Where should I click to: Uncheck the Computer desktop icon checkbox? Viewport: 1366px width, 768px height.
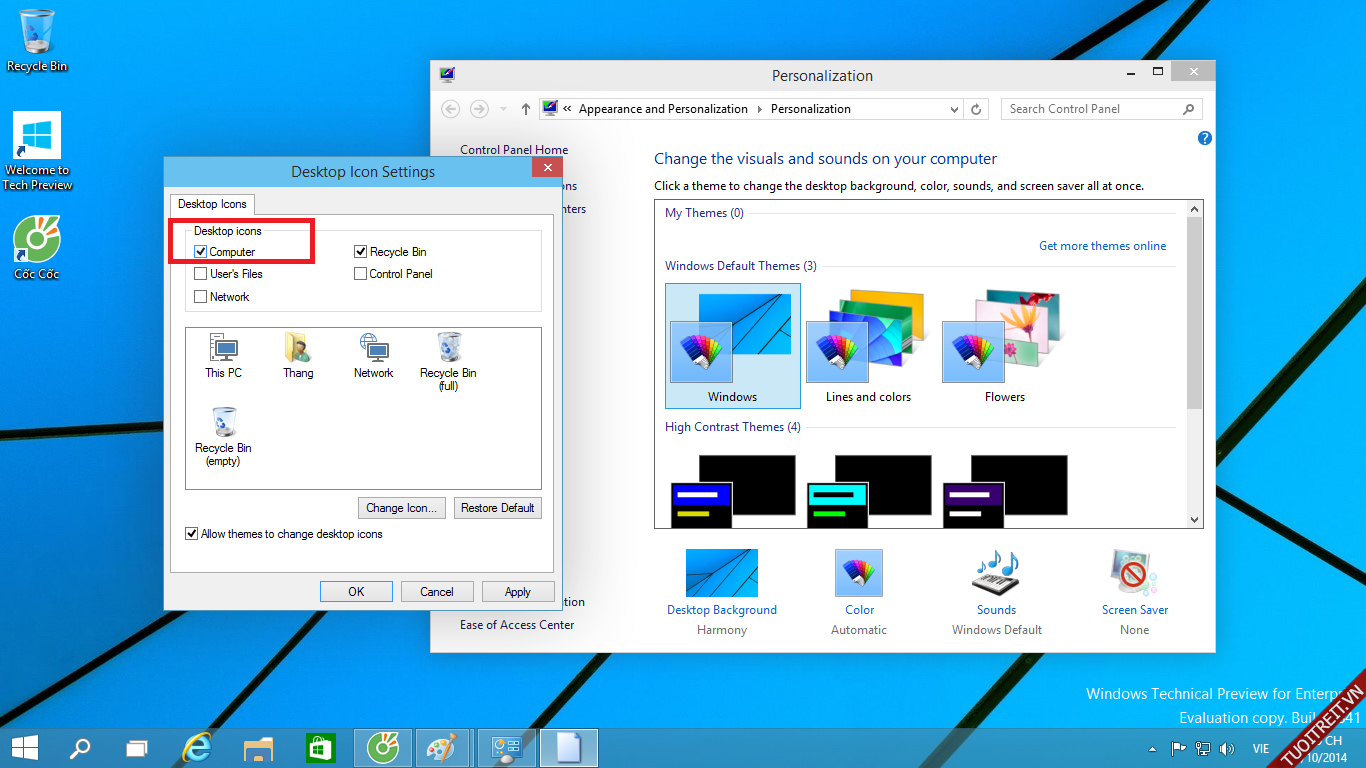coord(201,252)
